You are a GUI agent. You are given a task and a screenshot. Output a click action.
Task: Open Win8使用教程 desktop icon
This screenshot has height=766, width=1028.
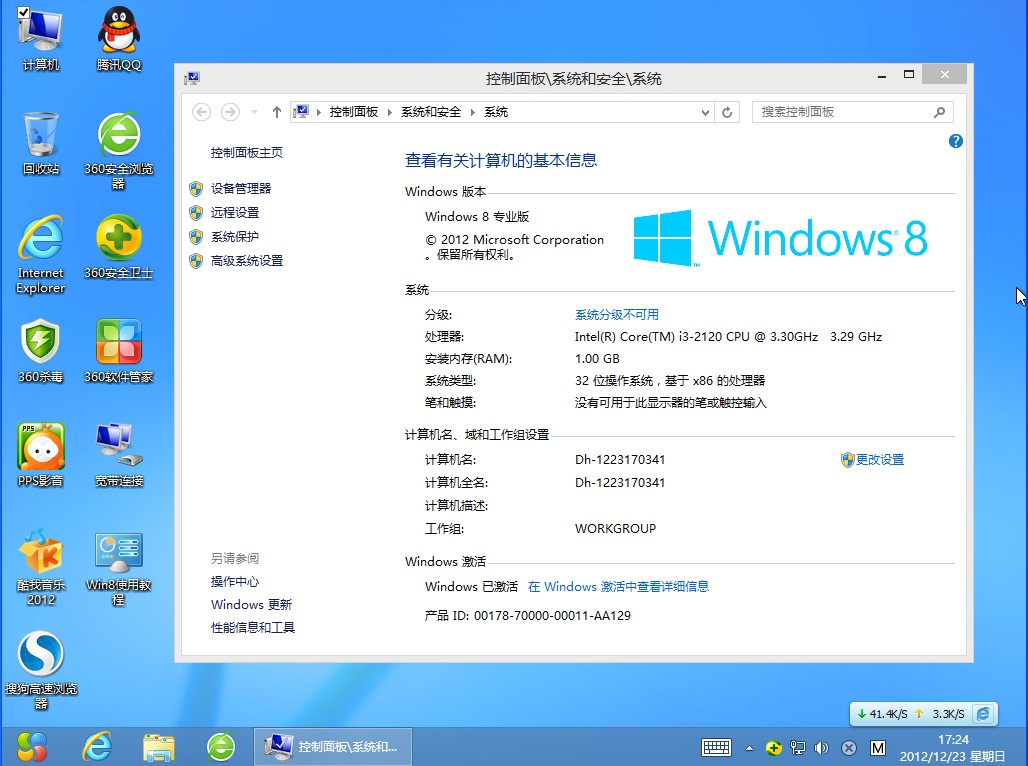(x=119, y=567)
